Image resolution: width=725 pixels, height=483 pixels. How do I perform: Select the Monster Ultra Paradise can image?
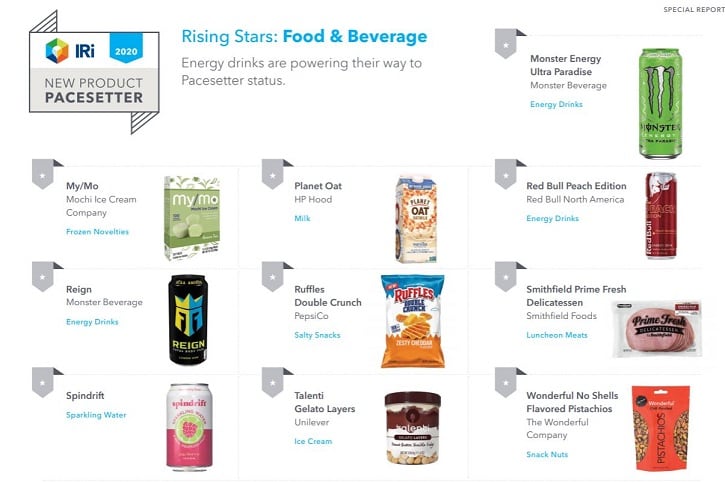click(660, 104)
